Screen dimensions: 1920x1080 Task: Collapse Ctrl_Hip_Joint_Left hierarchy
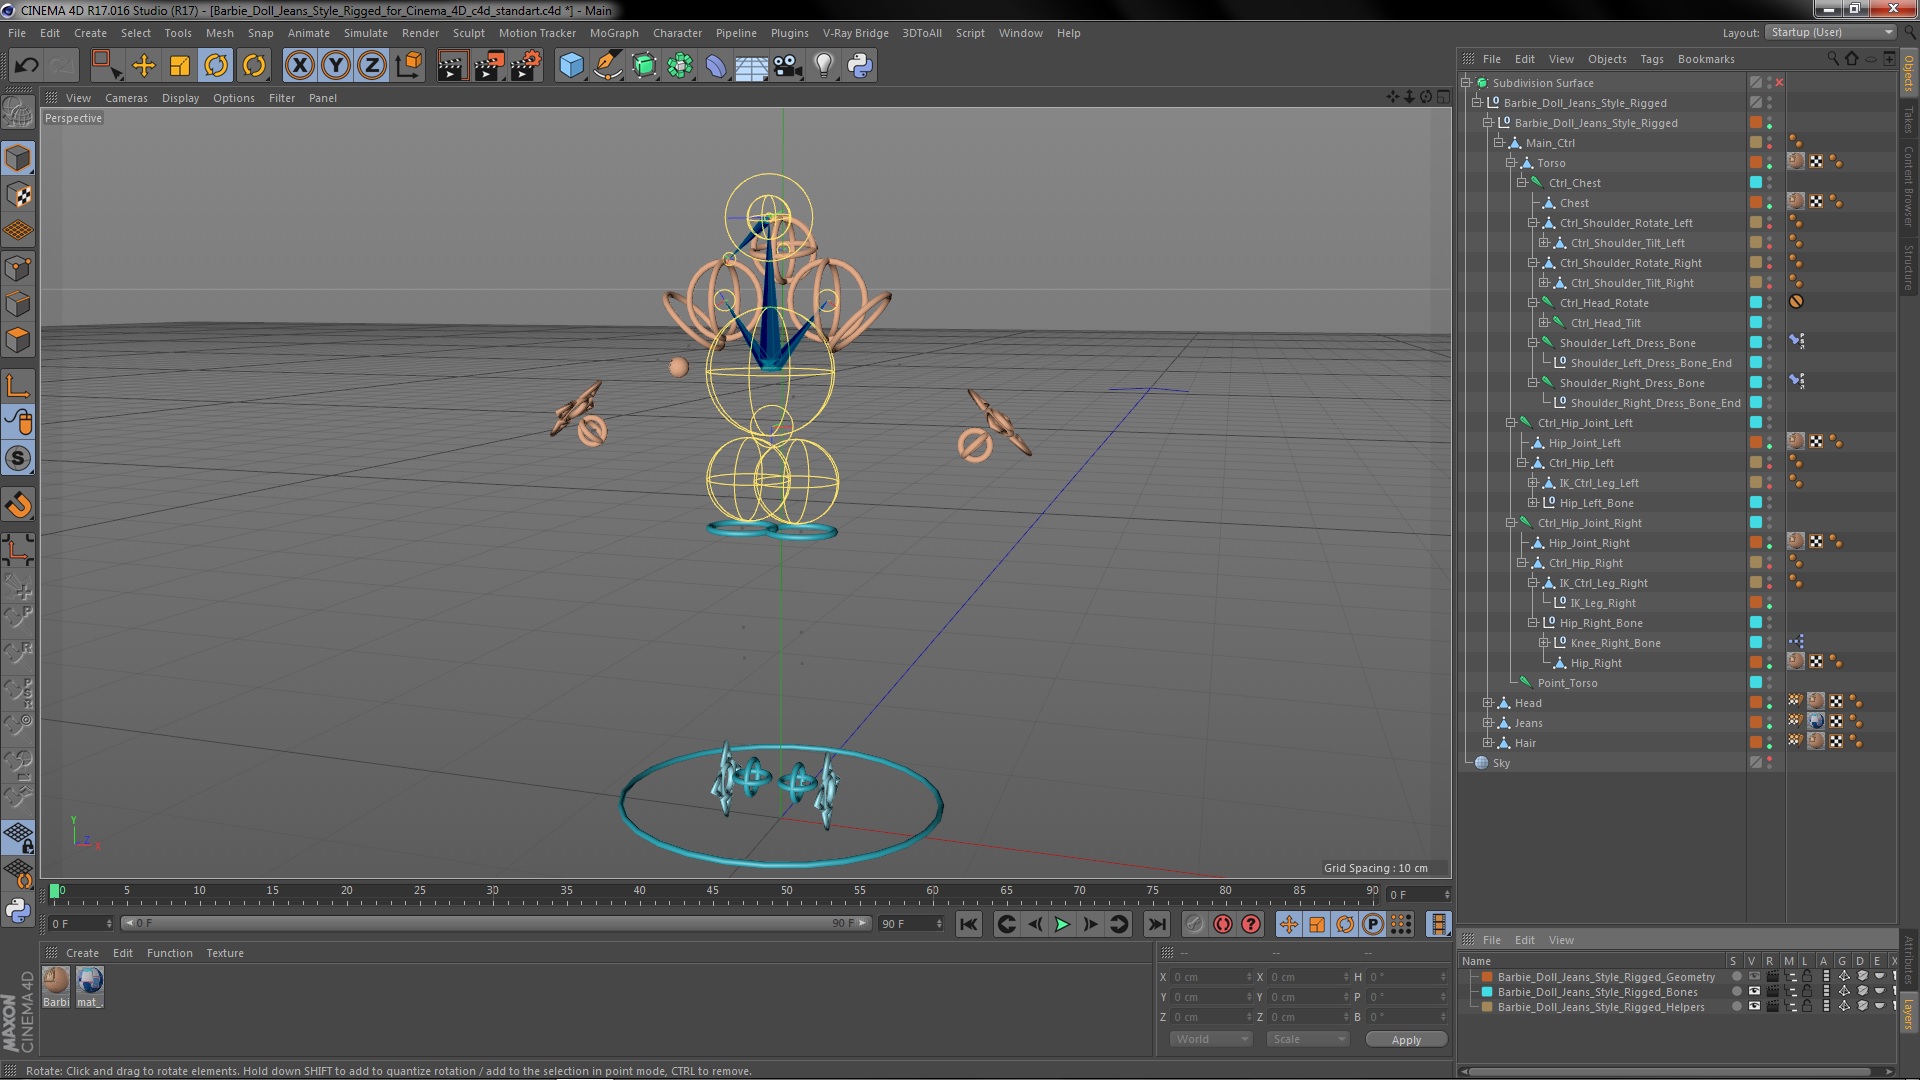(x=1510, y=423)
